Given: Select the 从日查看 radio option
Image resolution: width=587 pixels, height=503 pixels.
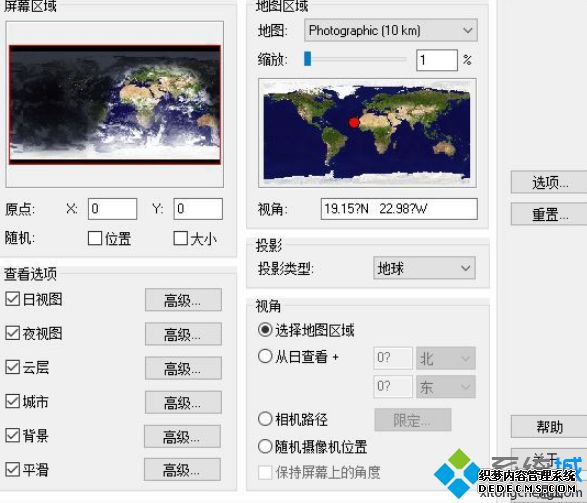Looking at the screenshot, I should [265, 356].
